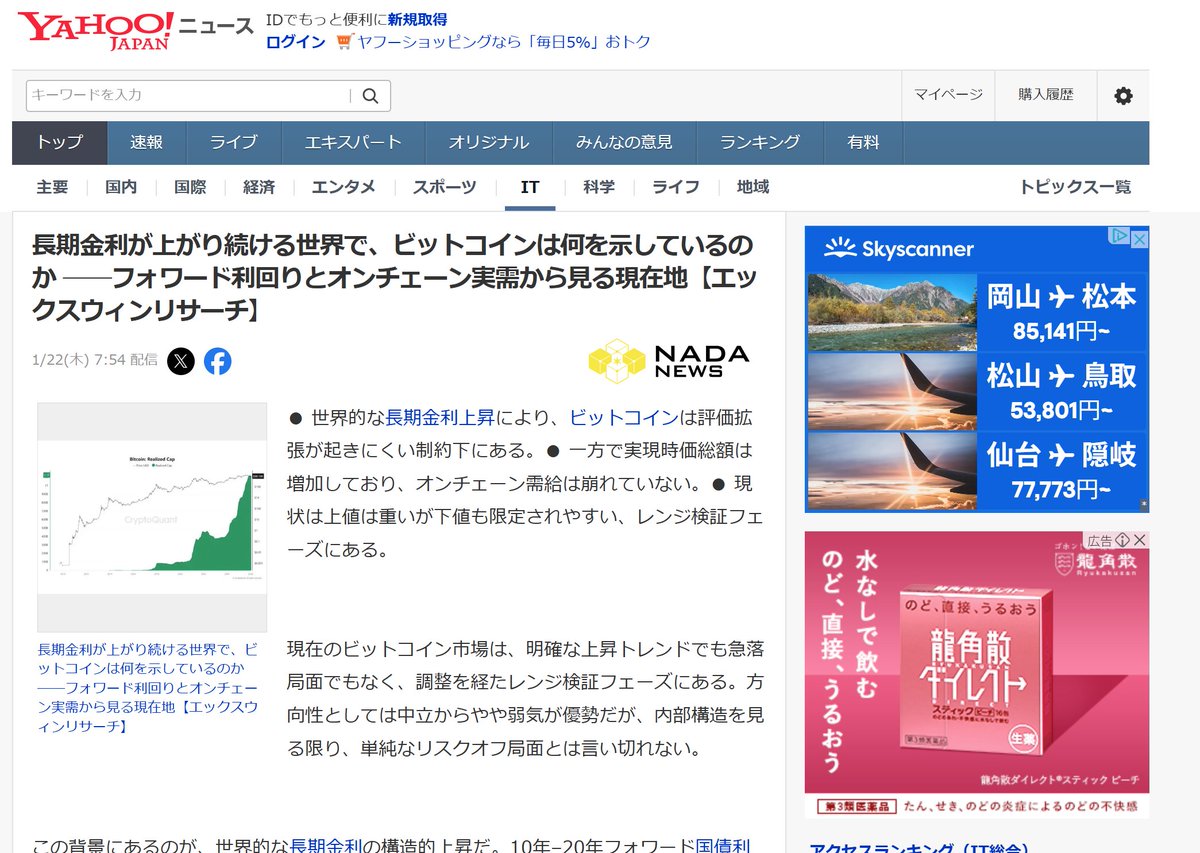Select the 経済 category

coord(258,186)
